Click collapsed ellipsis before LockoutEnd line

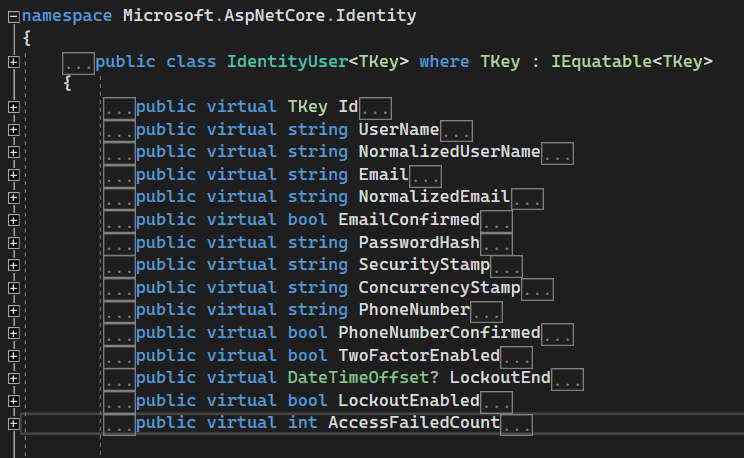(119, 380)
